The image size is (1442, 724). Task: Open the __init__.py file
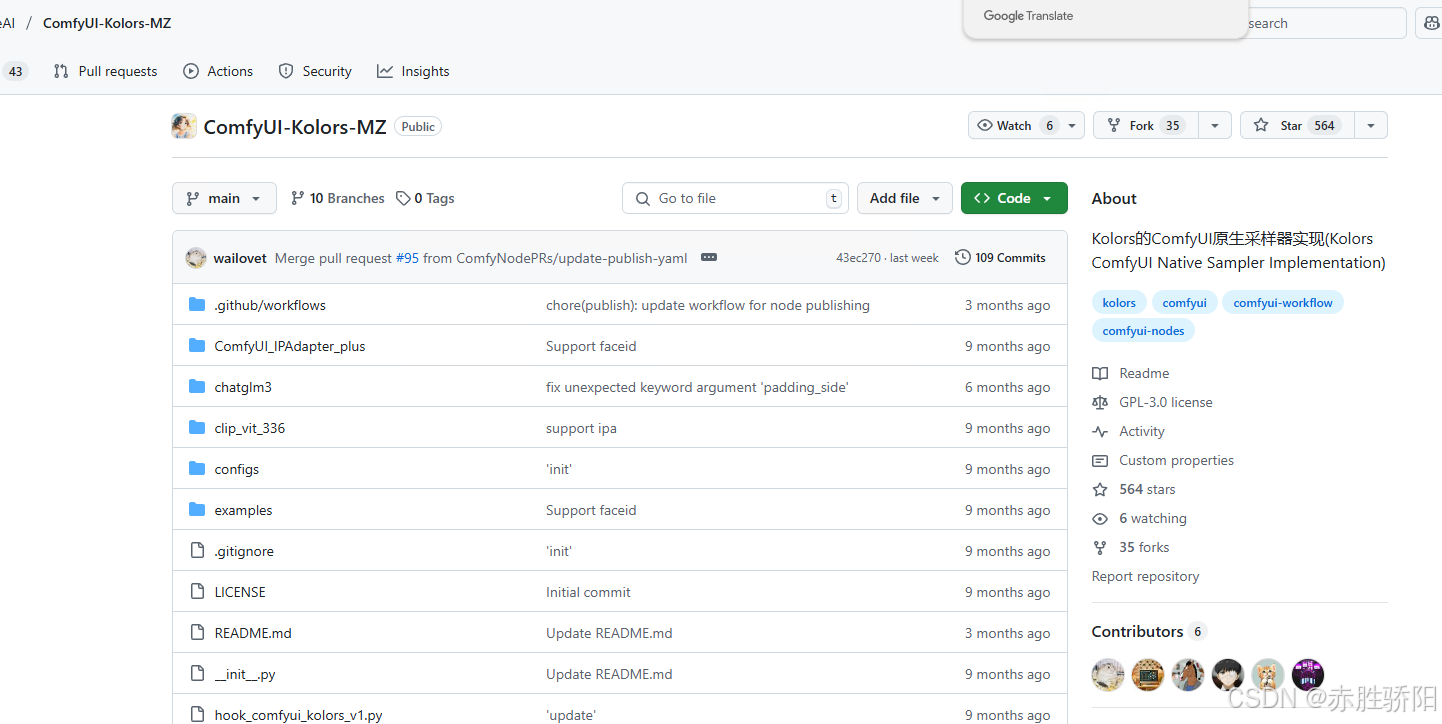245,674
